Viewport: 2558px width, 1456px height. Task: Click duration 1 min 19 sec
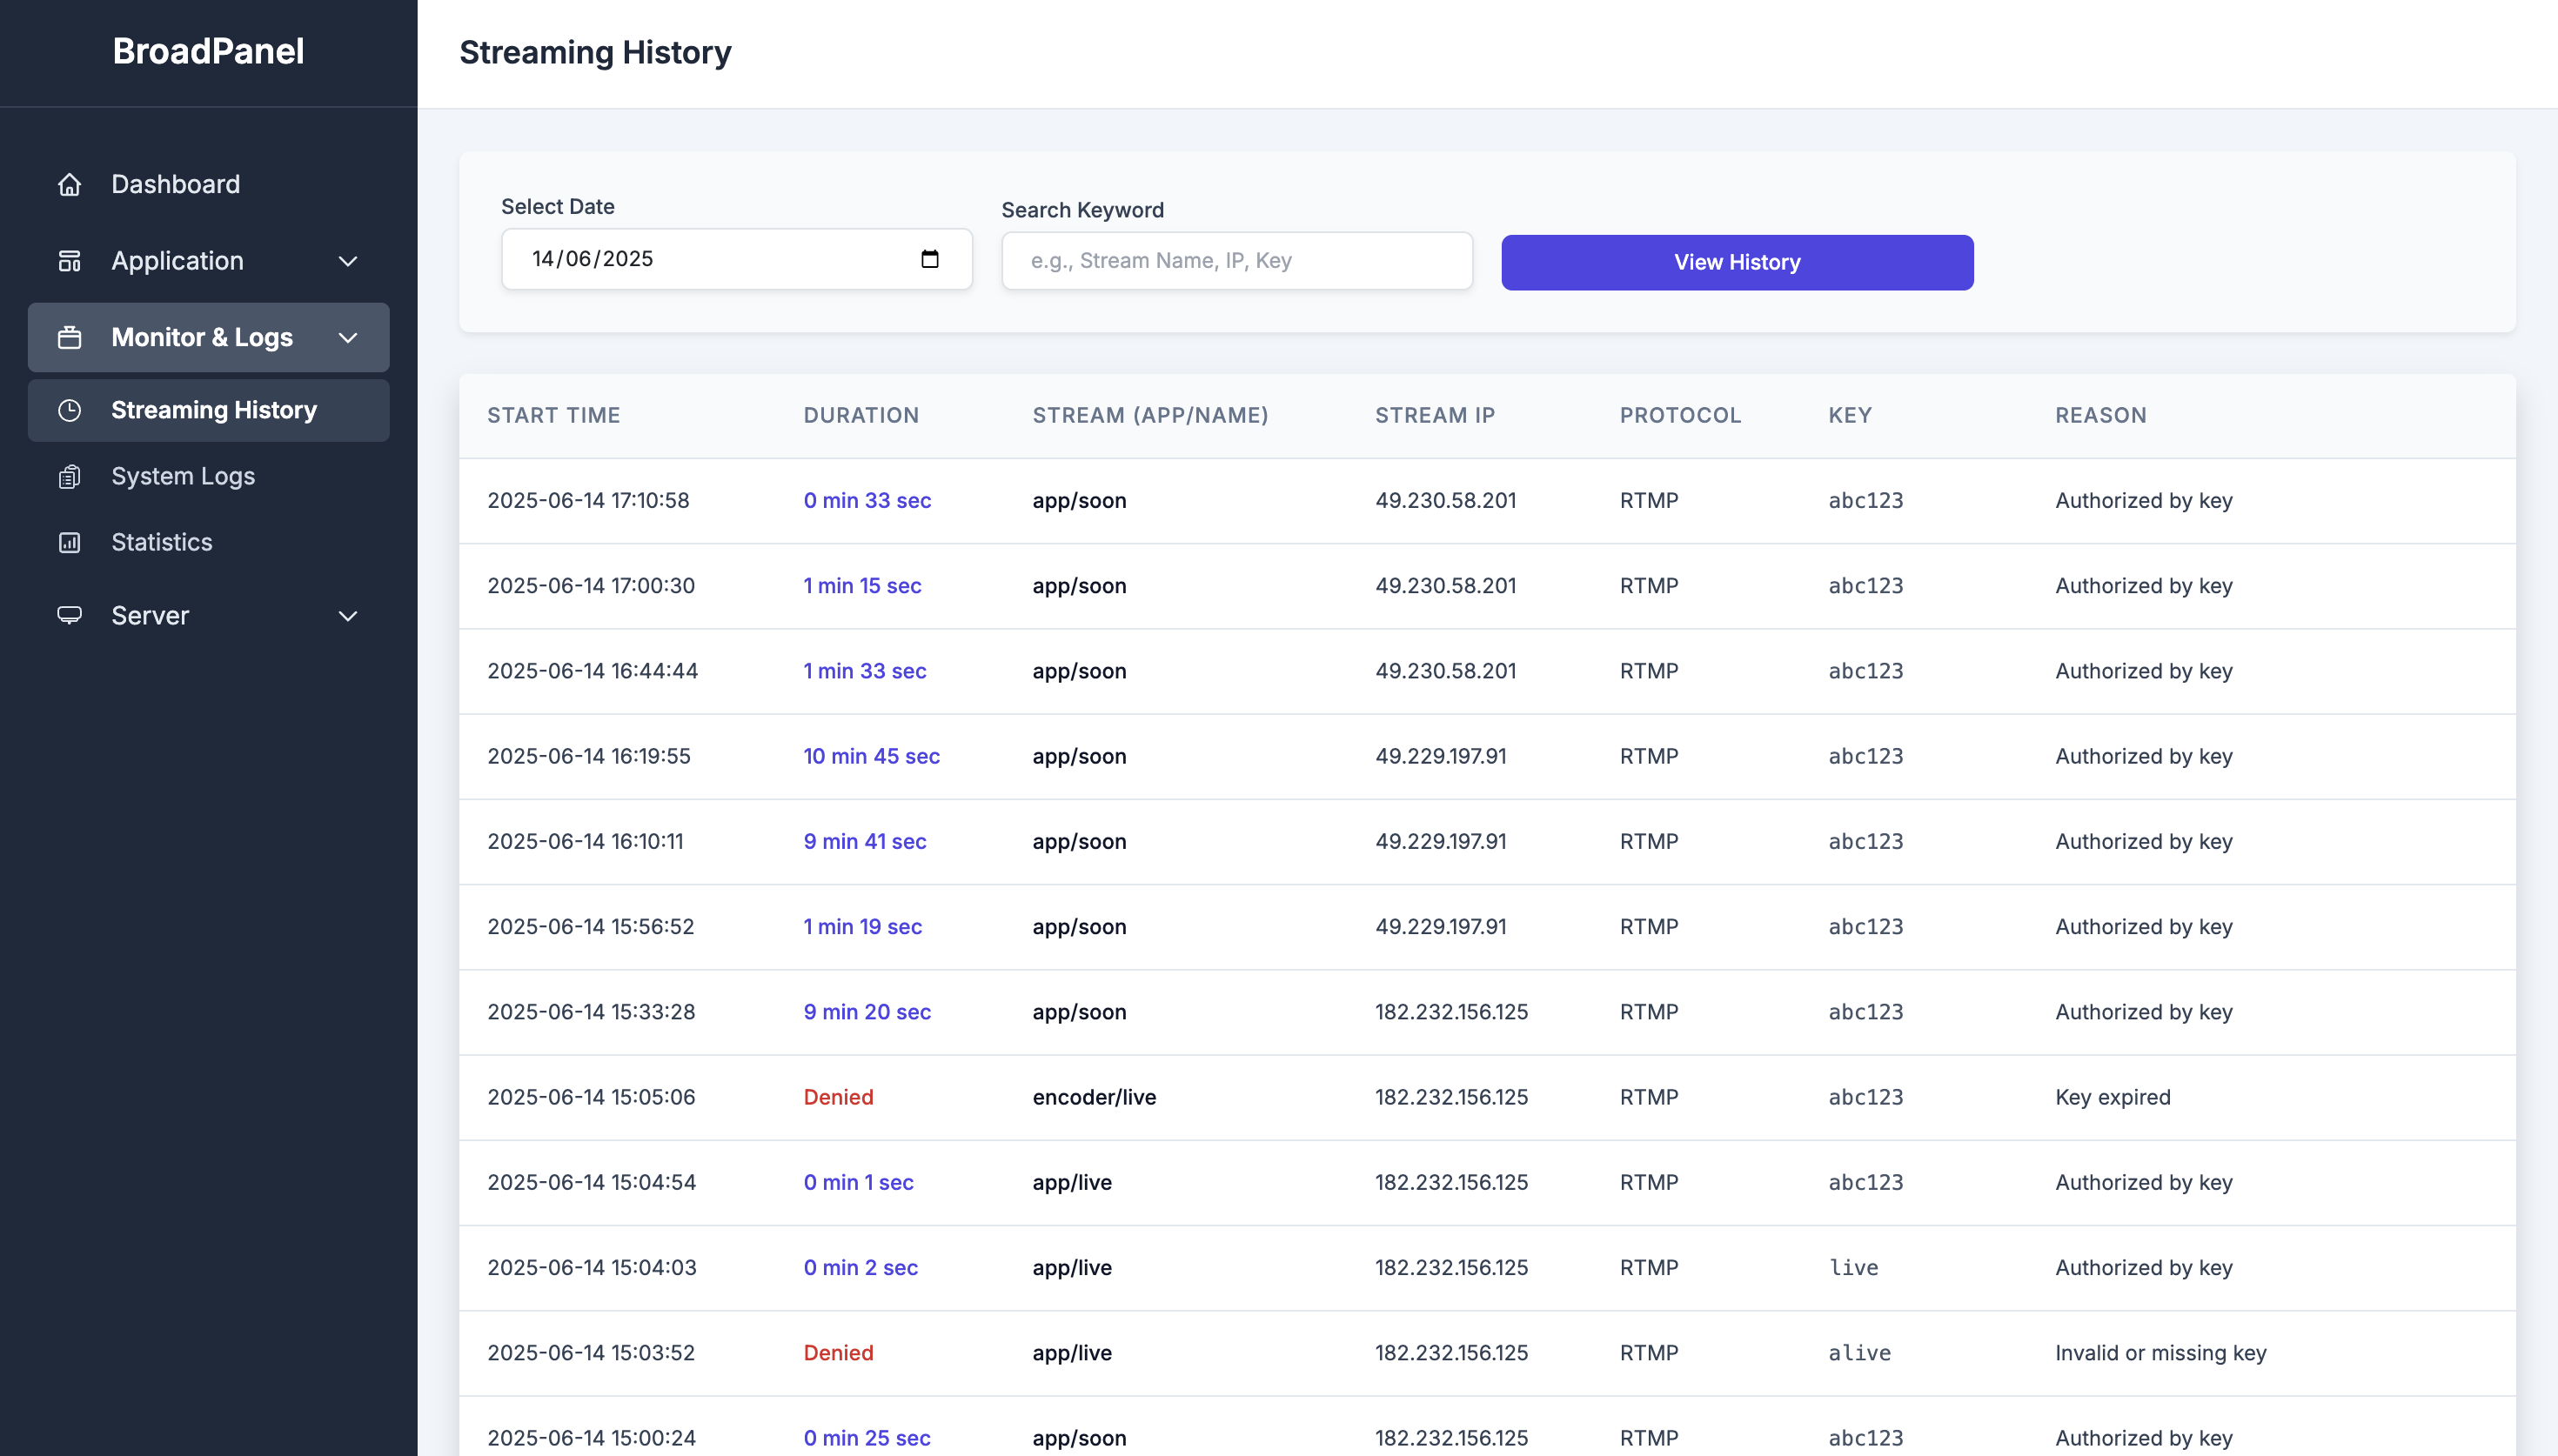(862, 927)
